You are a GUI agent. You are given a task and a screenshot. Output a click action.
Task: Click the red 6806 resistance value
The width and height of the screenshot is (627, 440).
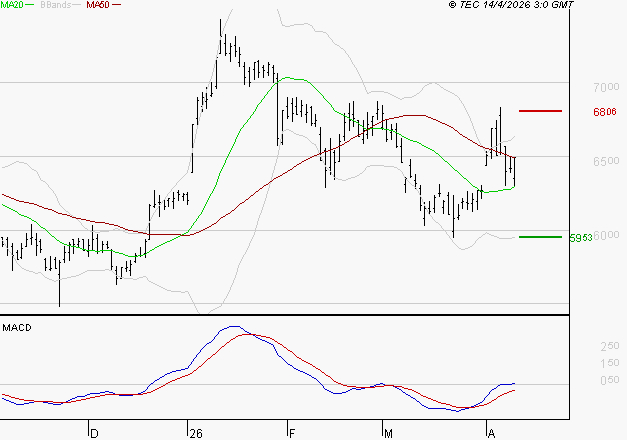click(605, 112)
